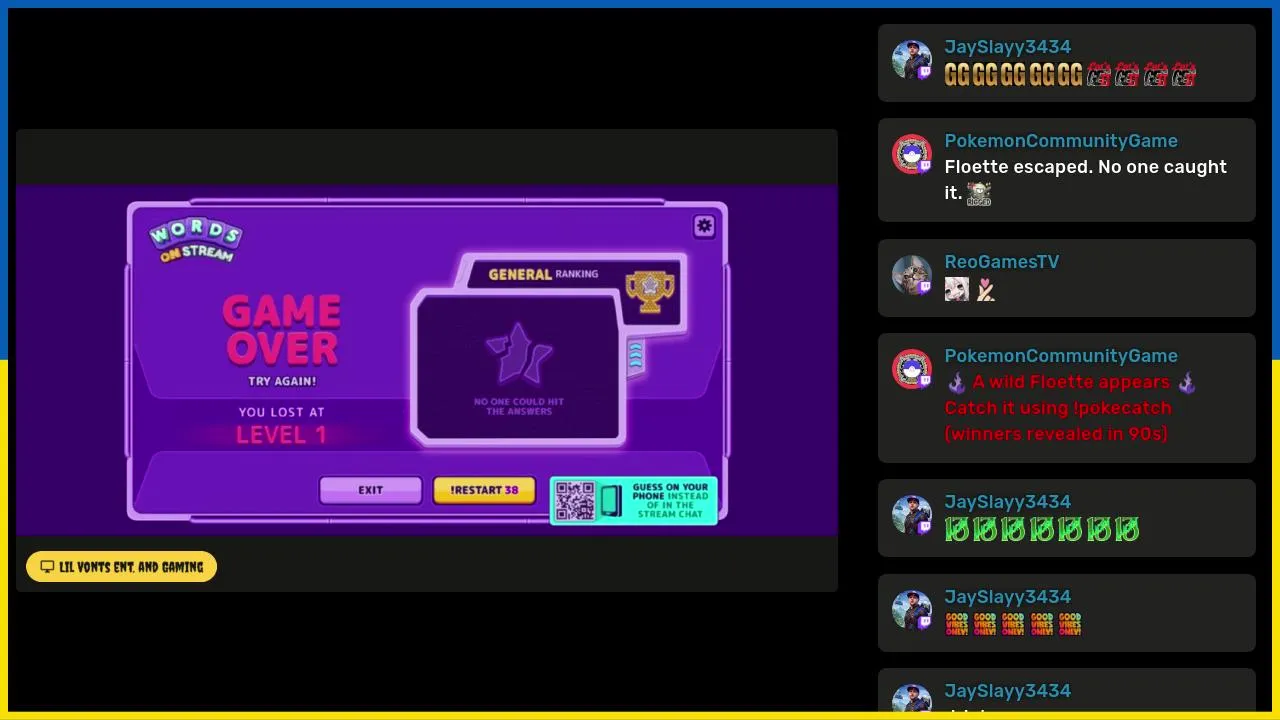Click 'No one could hit the answers' text
Image resolution: width=1280 pixels, height=720 pixels.
pos(518,406)
